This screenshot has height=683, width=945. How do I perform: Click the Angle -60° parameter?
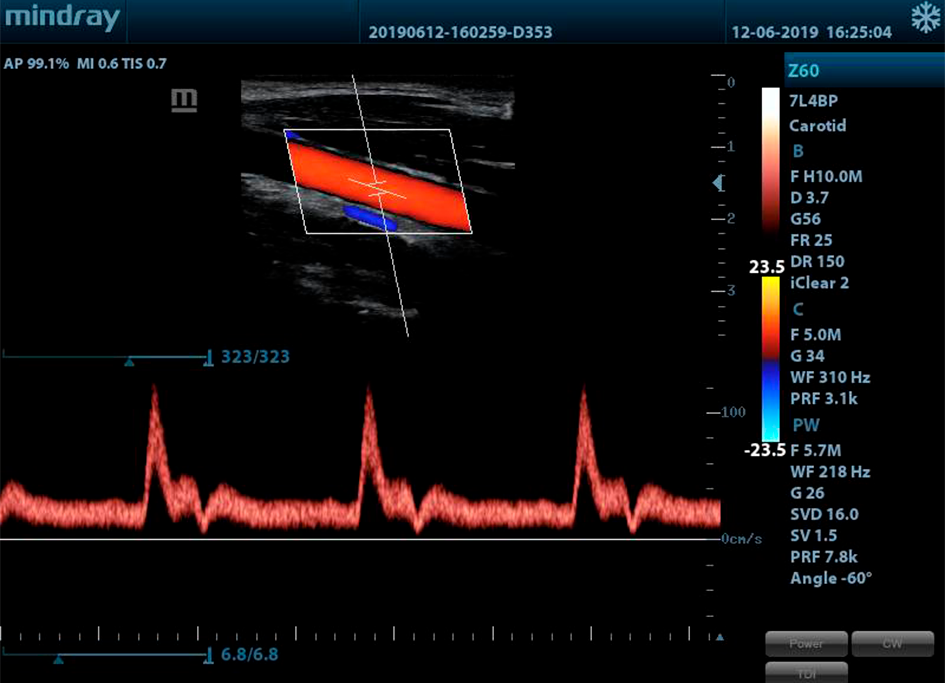coord(830,578)
